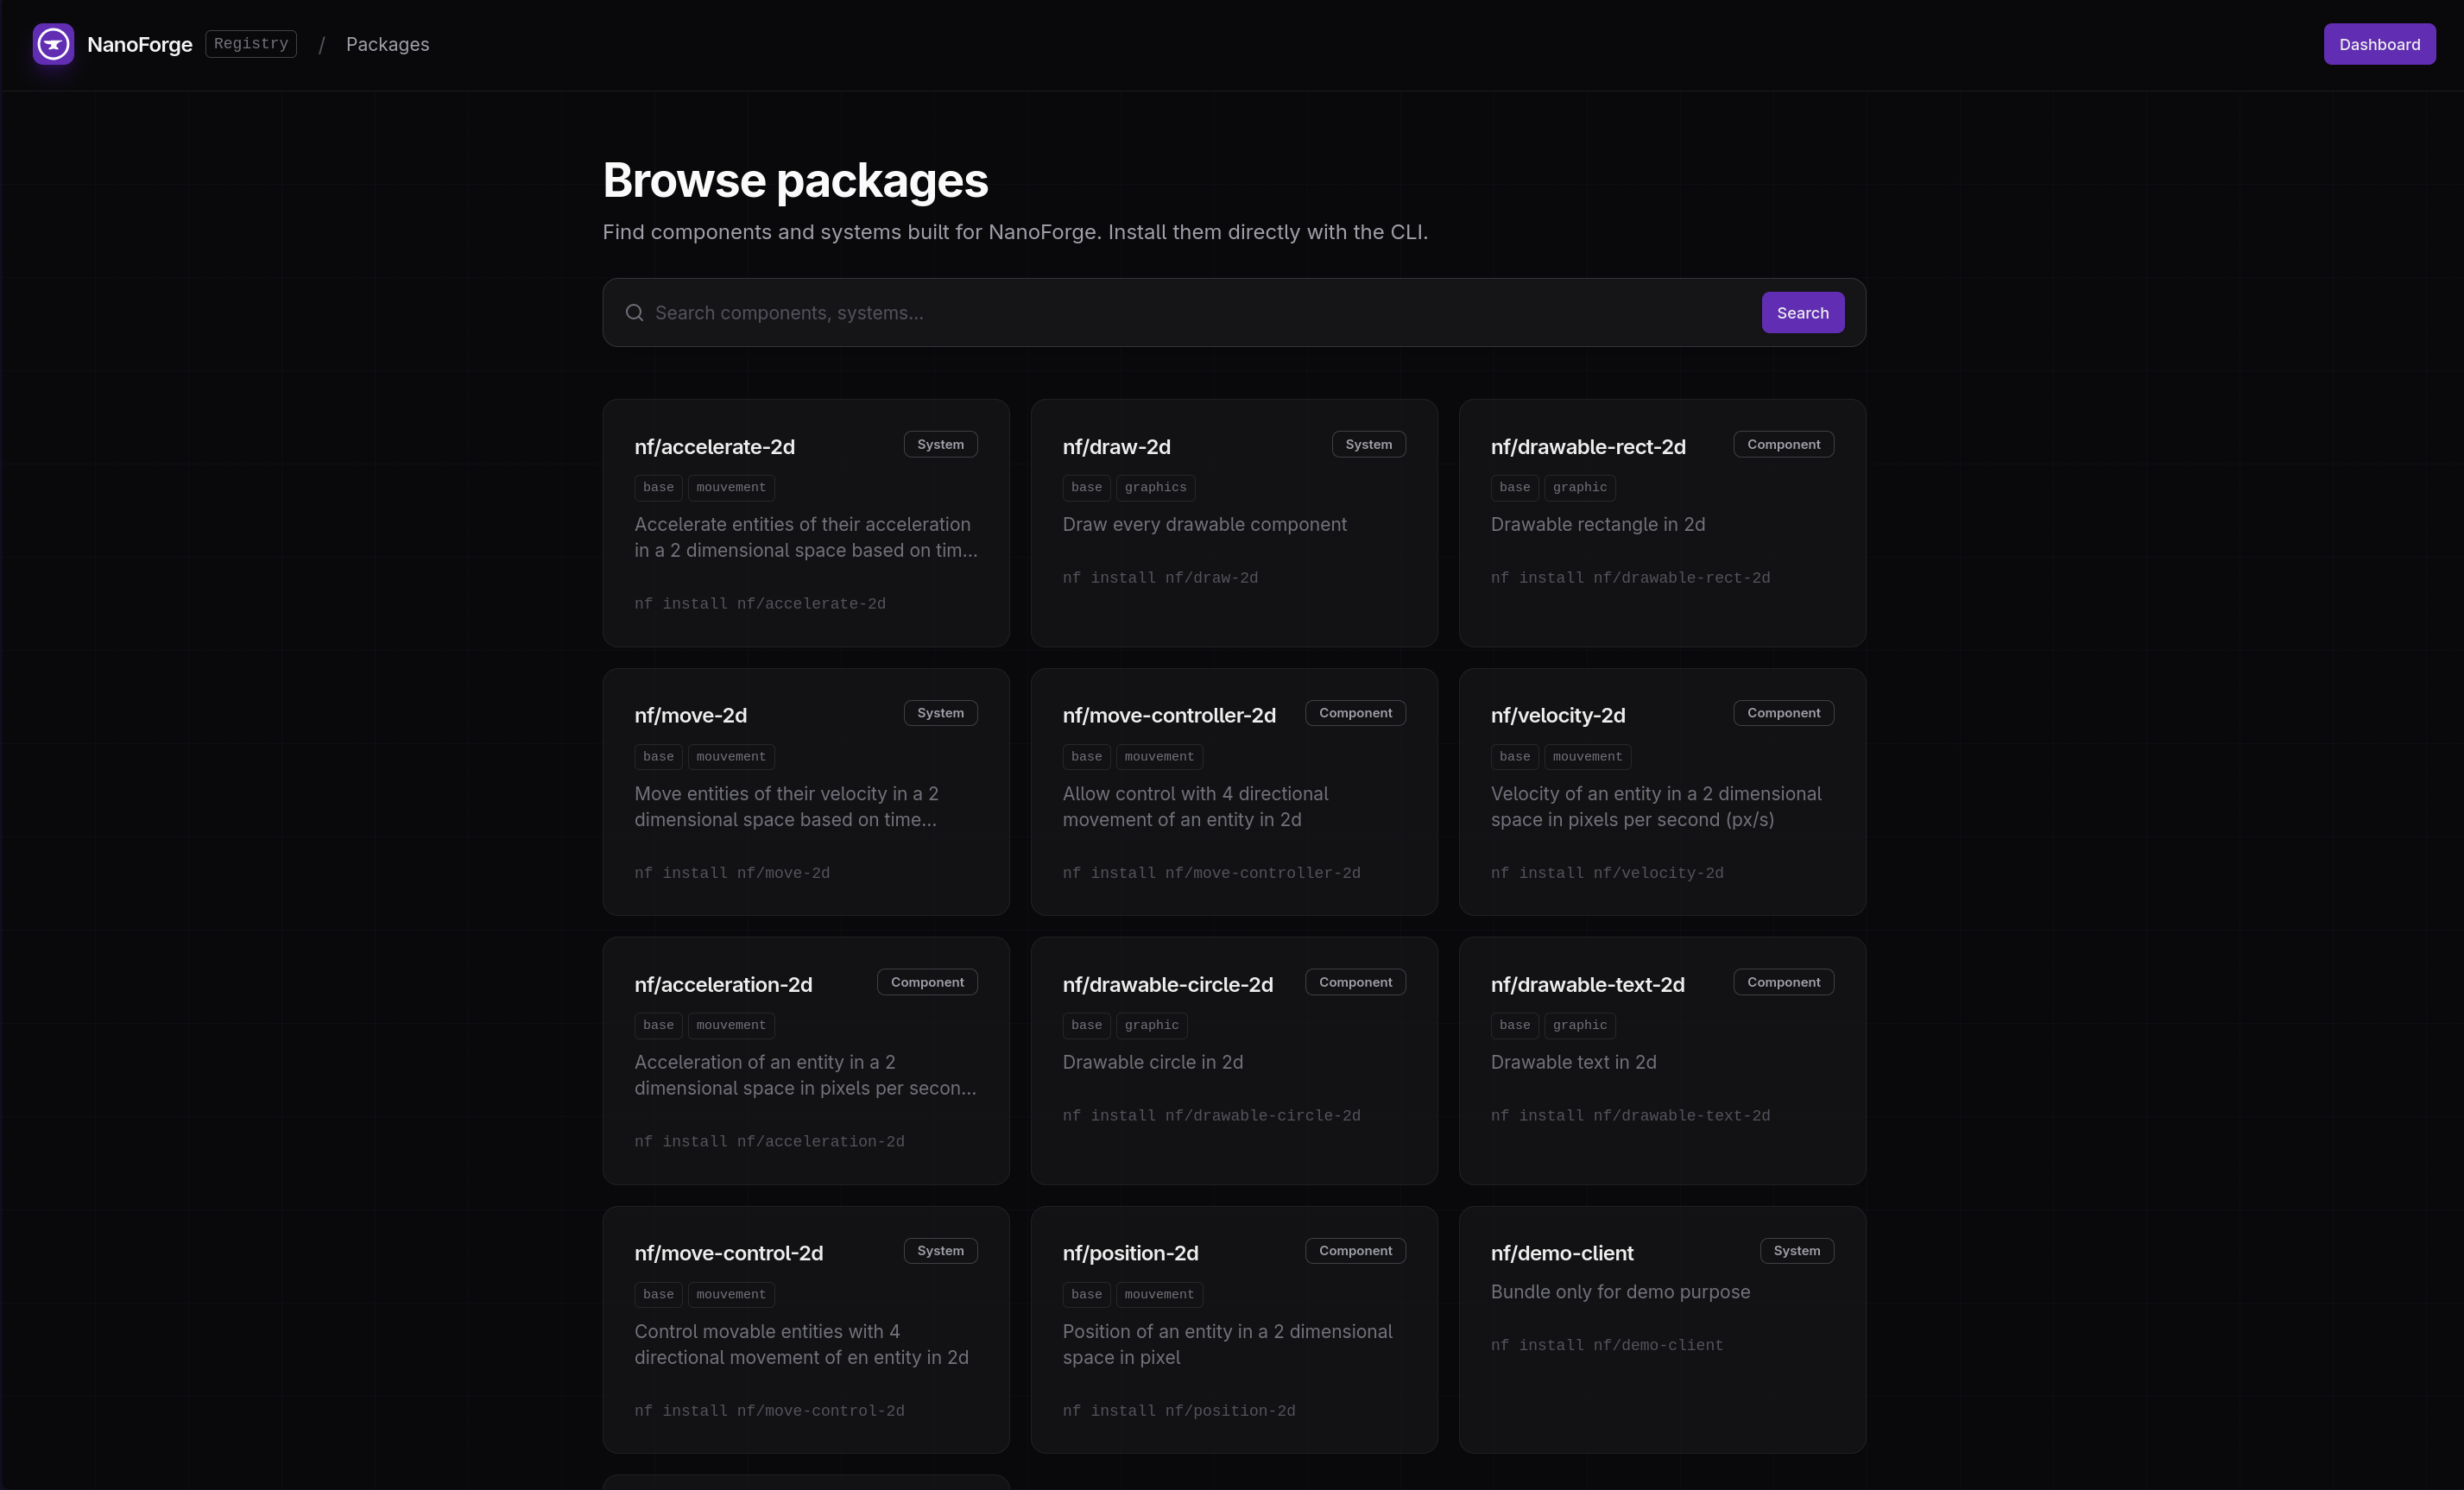This screenshot has width=2464, height=1490.
Task: Click 'Bundle only for demo purpose' description
Action: pyautogui.click(x=1620, y=1292)
